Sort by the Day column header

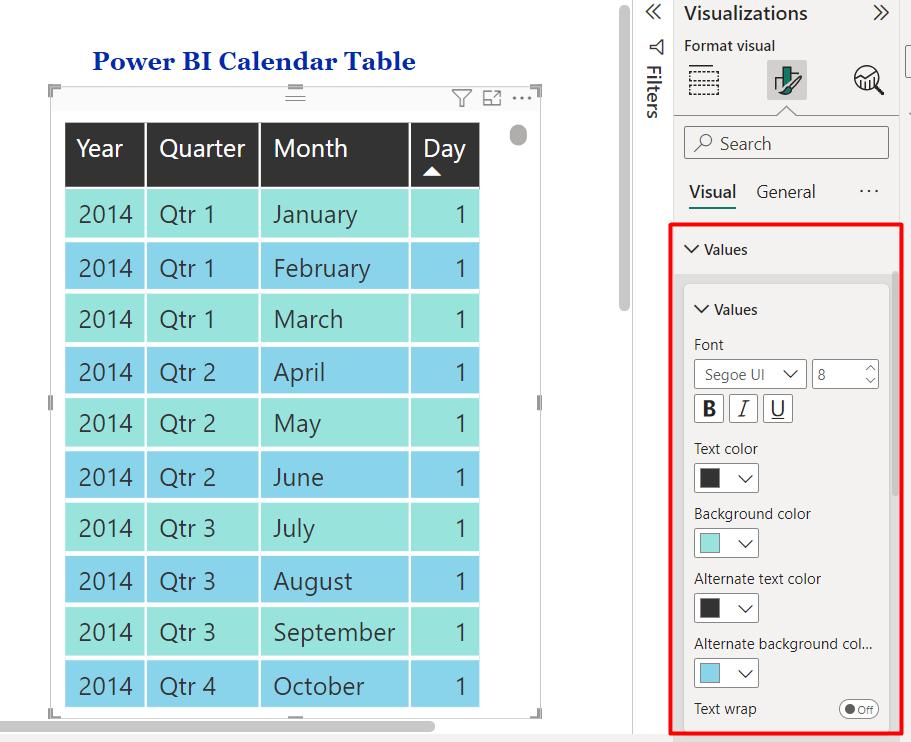(445, 155)
